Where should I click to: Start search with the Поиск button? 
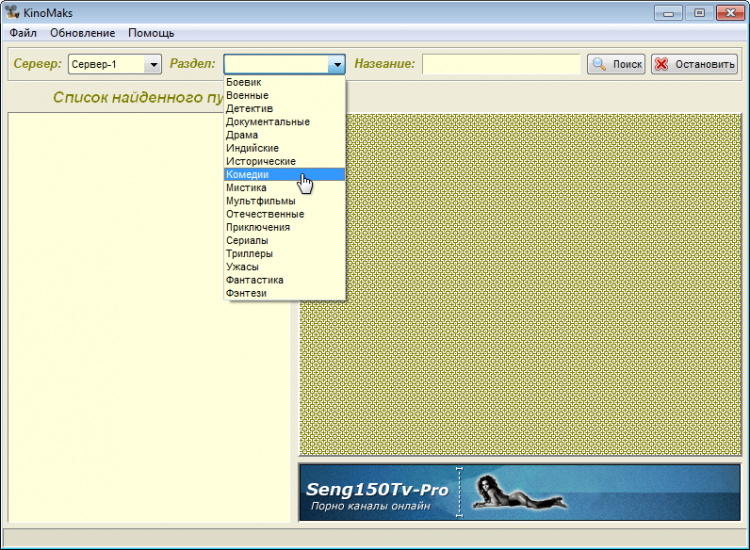pyautogui.click(x=616, y=64)
